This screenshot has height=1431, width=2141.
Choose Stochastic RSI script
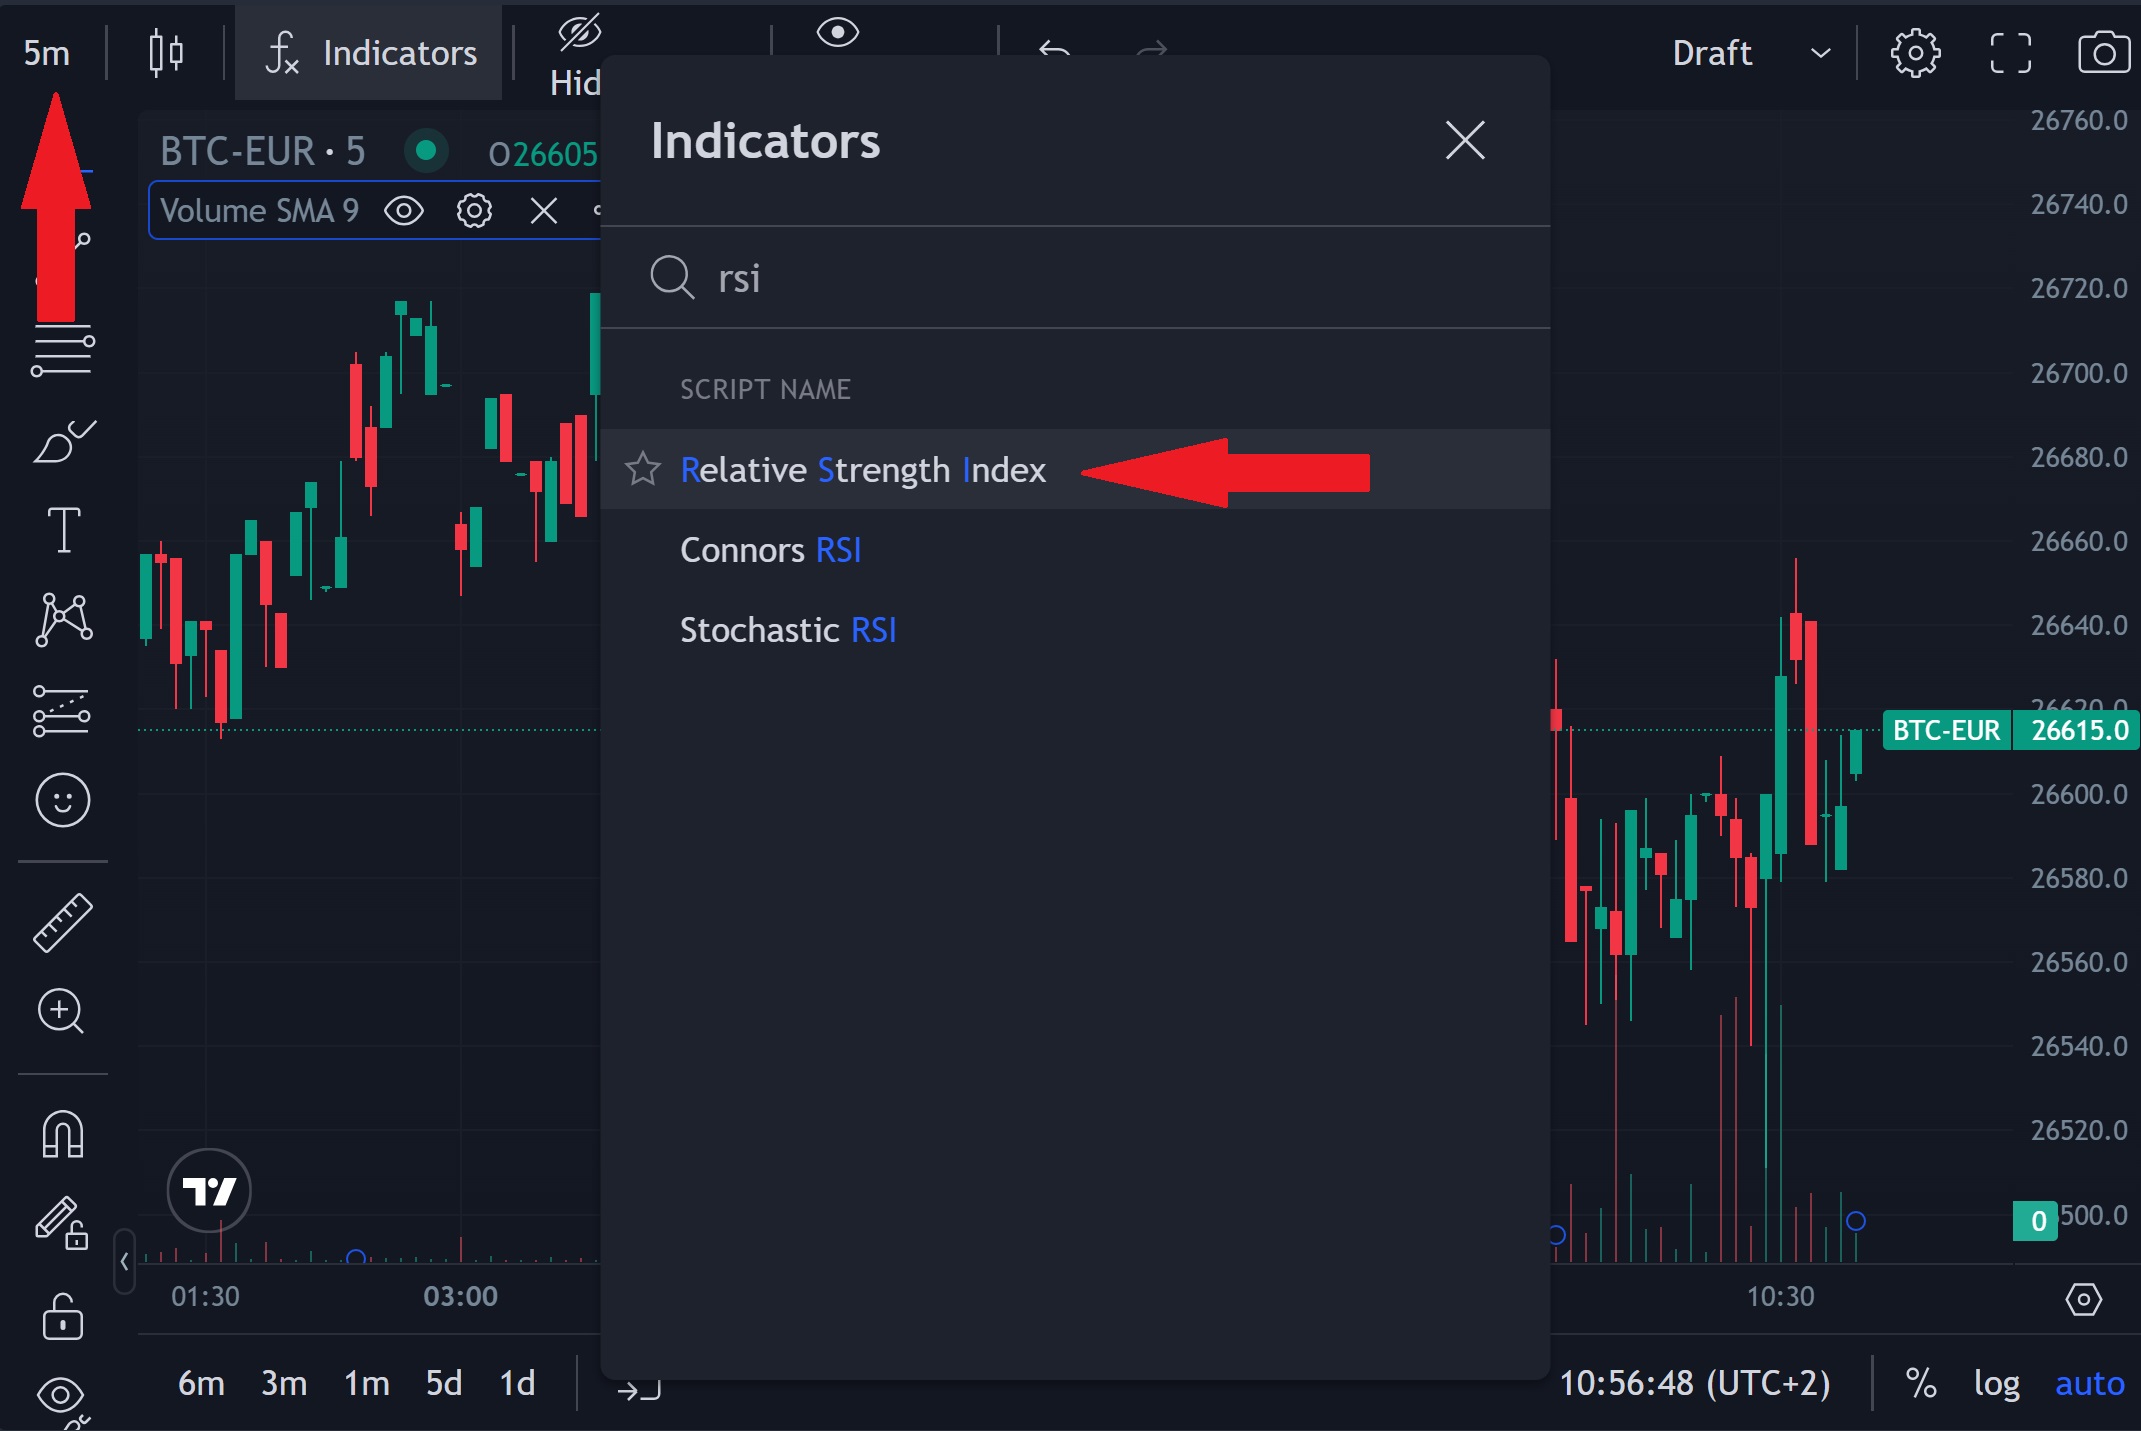click(x=788, y=629)
